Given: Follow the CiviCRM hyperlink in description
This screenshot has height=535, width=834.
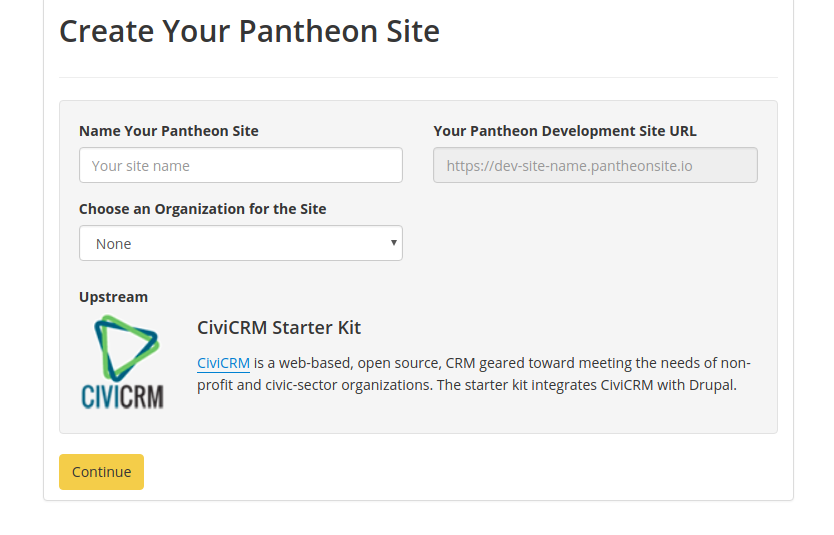Looking at the screenshot, I should coord(223,363).
